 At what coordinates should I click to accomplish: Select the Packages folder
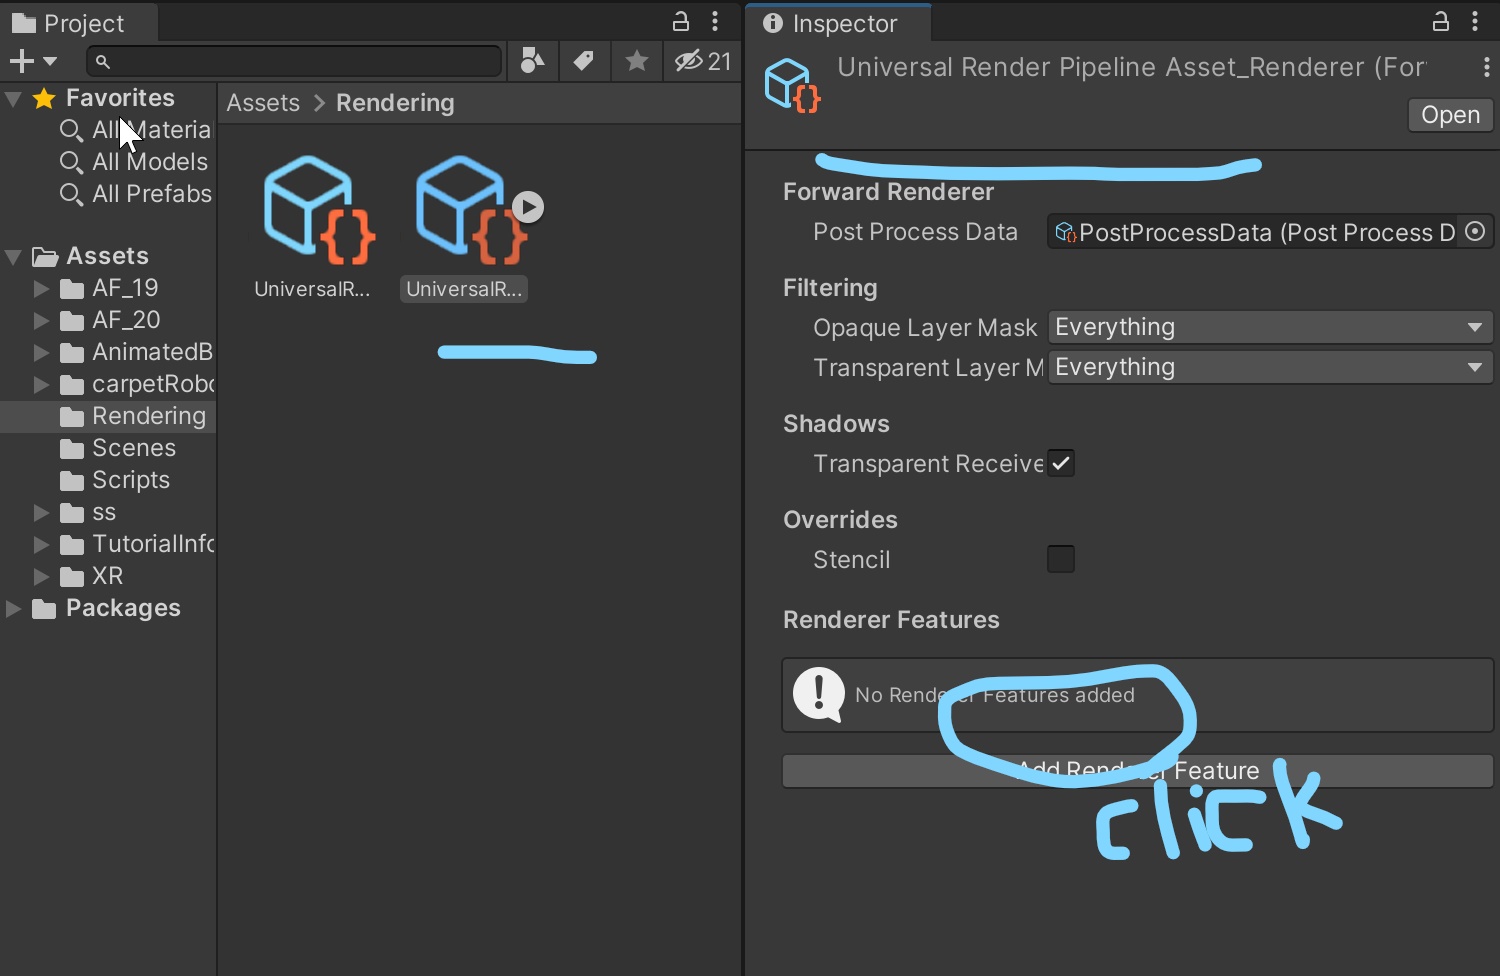[107, 608]
